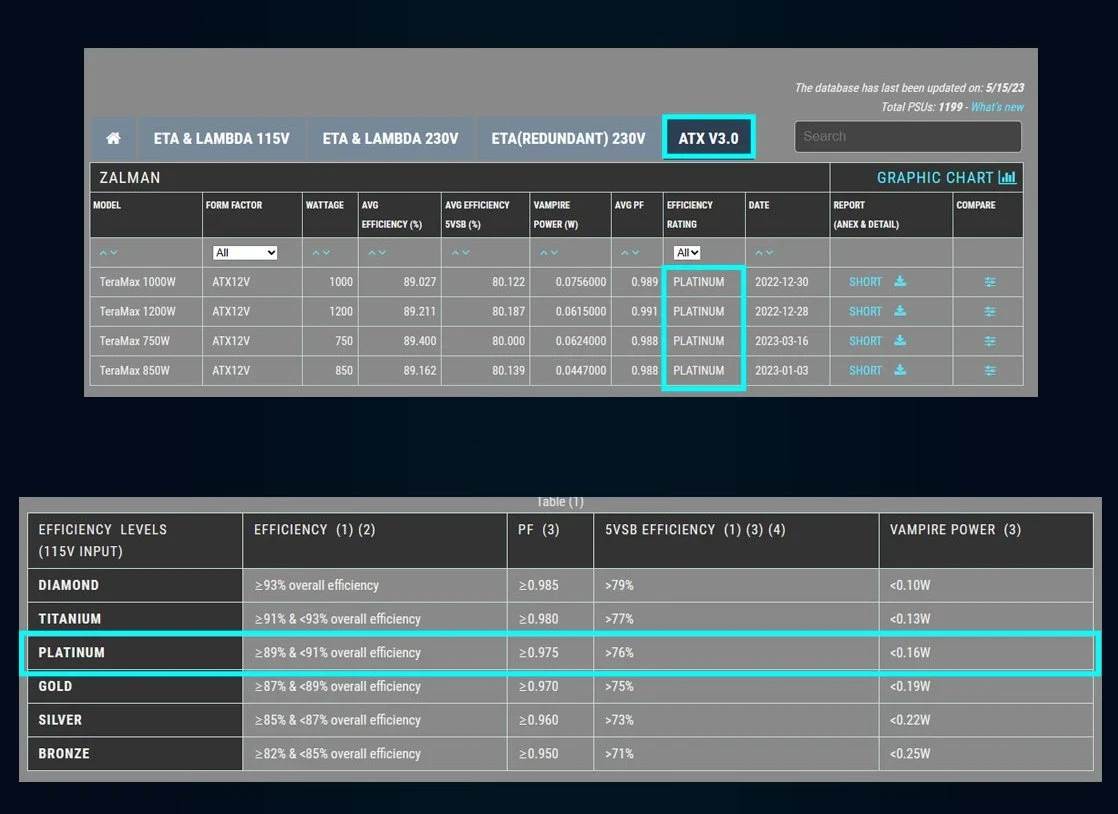Viewport: 1118px width, 814px height.
Task: Click the "What's new" link
Action: [x=997, y=107]
